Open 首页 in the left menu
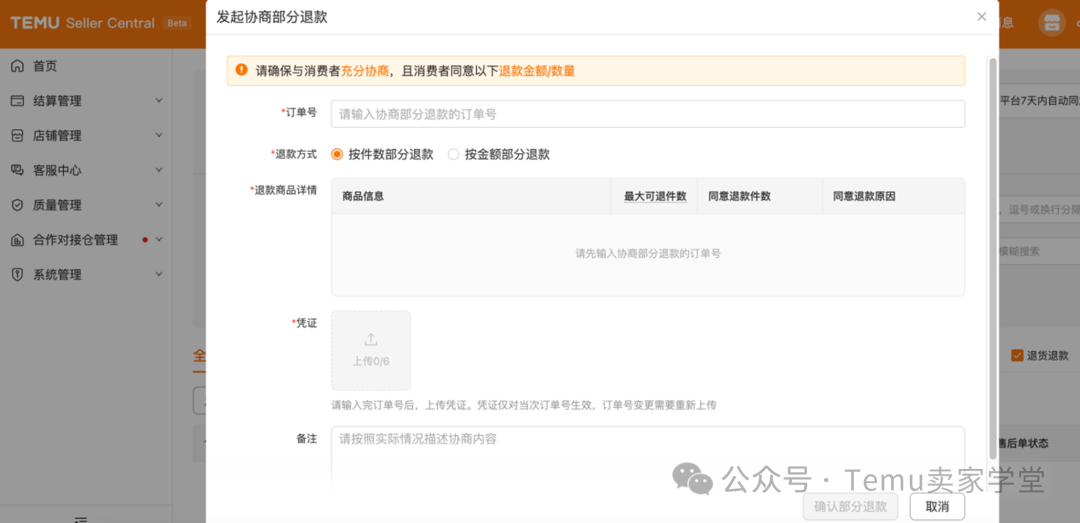Image resolution: width=1080 pixels, height=523 pixels. [45, 66]
